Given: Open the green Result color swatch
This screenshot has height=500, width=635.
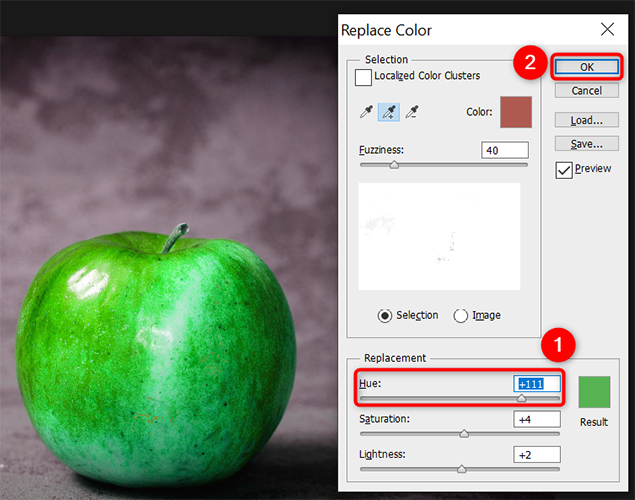Looking at the screenshot, I should pyautogui.click(x=594, y=392).
